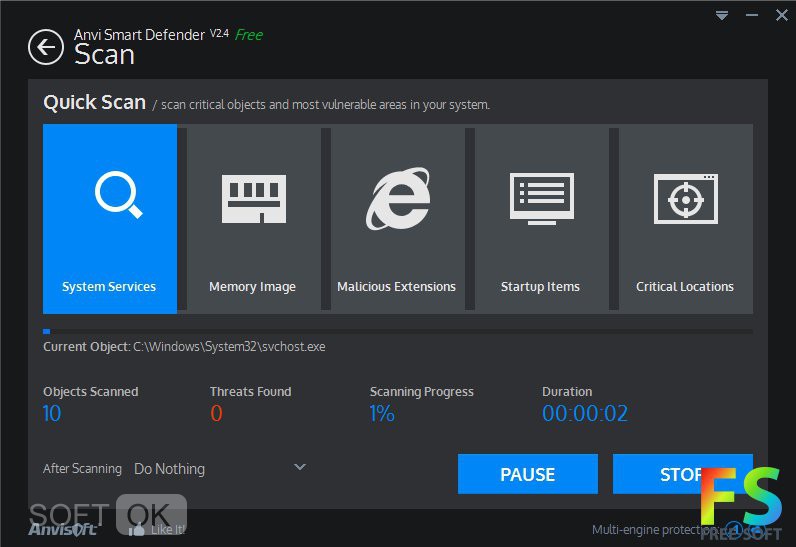Click the Objects Scanned value 10
The width and height of the screenshot is (796, 547).
click(x=52, y=414)
